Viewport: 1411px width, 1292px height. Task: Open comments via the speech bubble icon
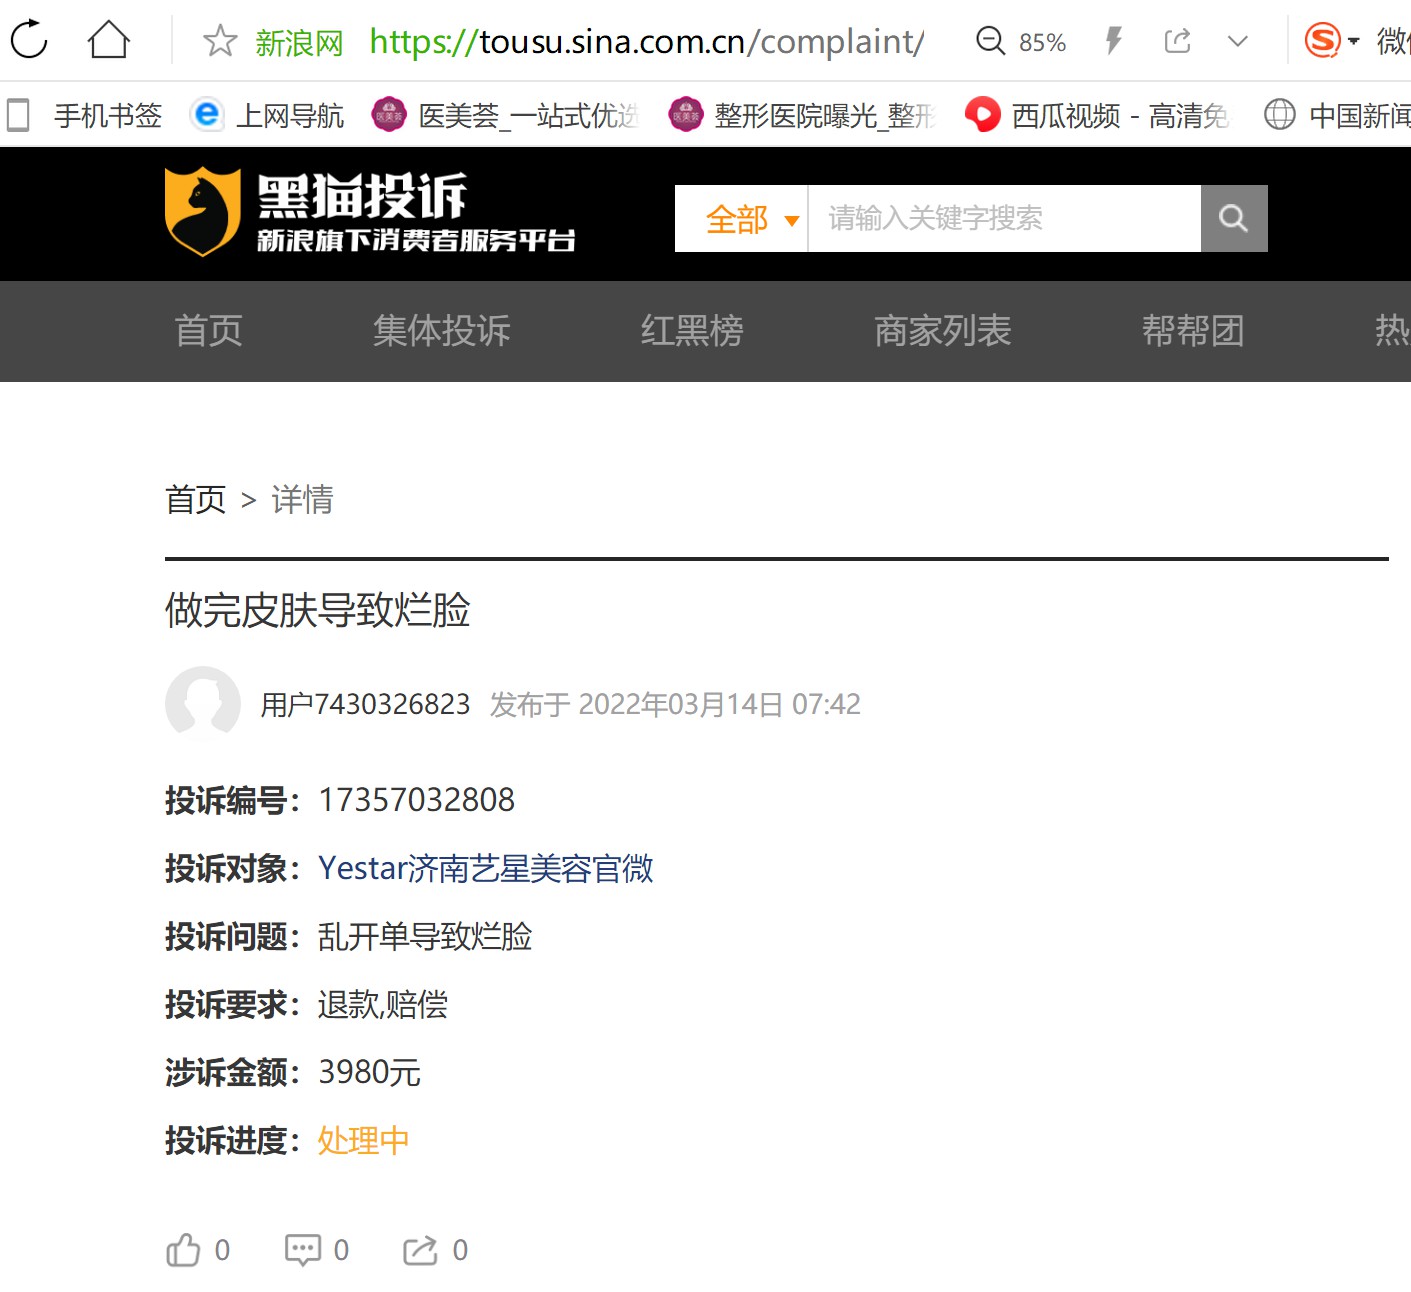(x=303, y=1250)
